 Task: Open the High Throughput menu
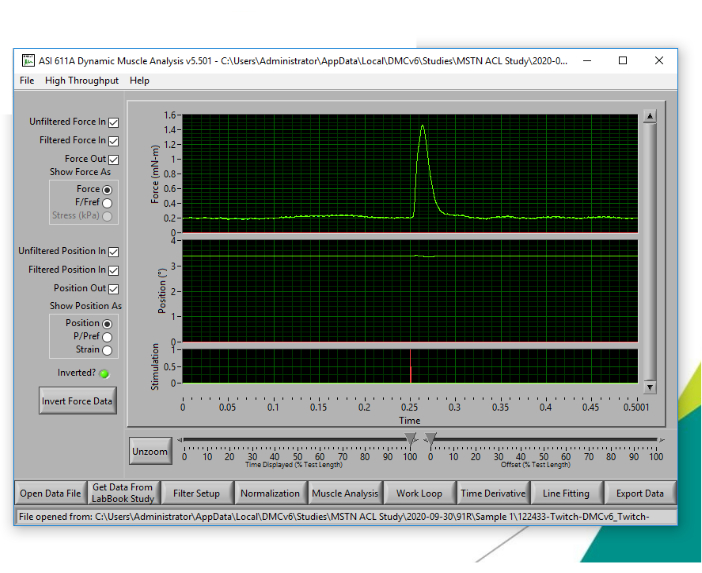tap(82, 81)
